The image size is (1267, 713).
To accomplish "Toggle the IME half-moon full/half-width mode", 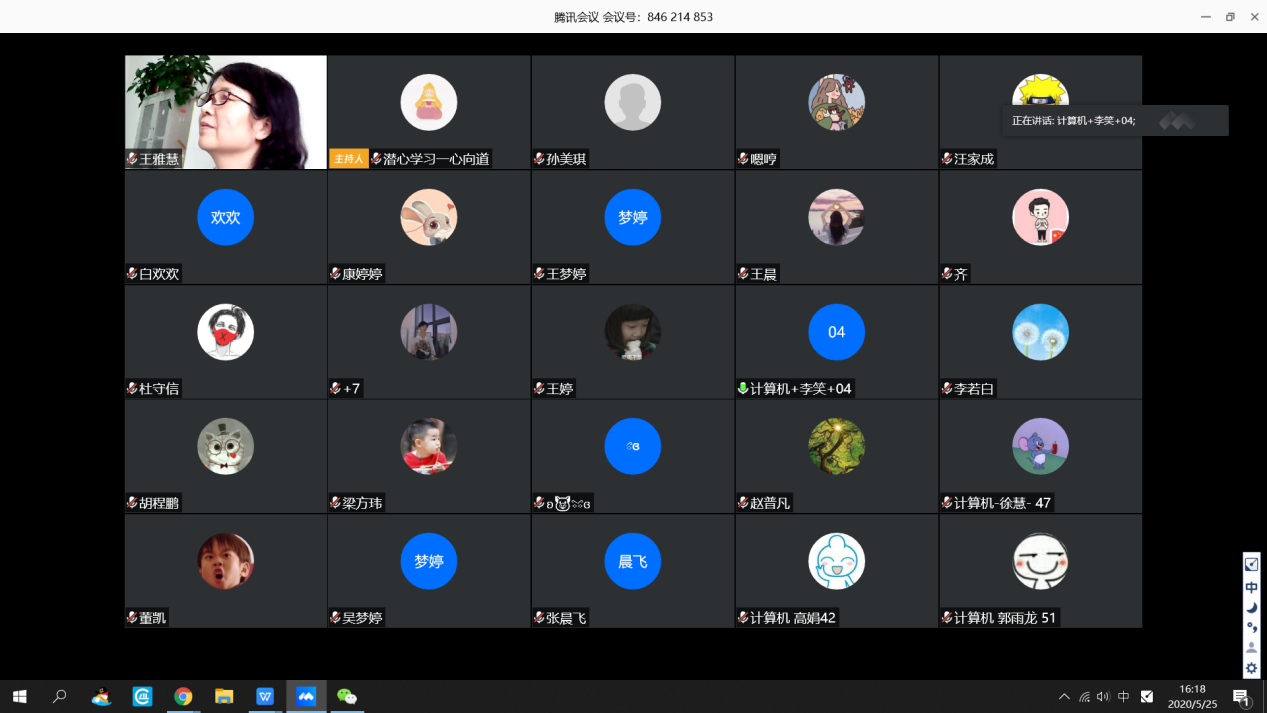I will (1251, 607).
